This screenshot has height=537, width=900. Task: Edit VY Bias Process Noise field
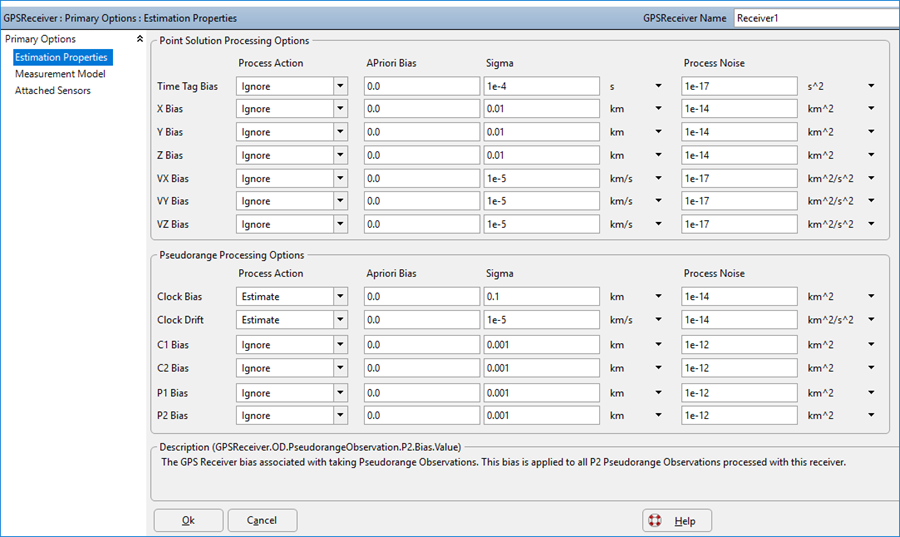click(739, 201)
